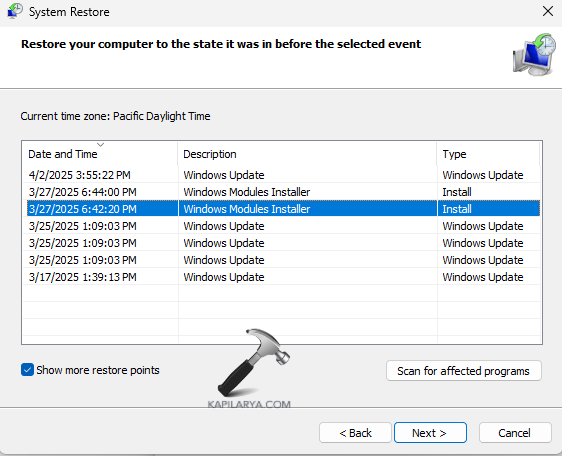
Task: Go to previous step with Back
Action: tap(355, 433)
